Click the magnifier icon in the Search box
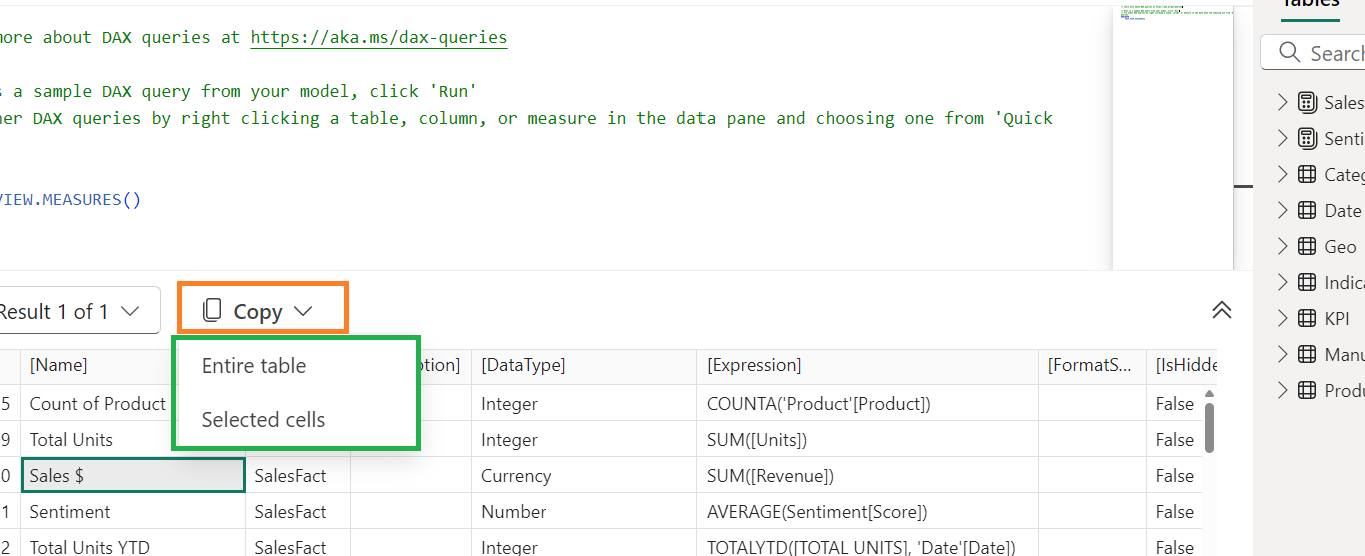Viewport: 1365px width, 556px height. click(1290, 53)
